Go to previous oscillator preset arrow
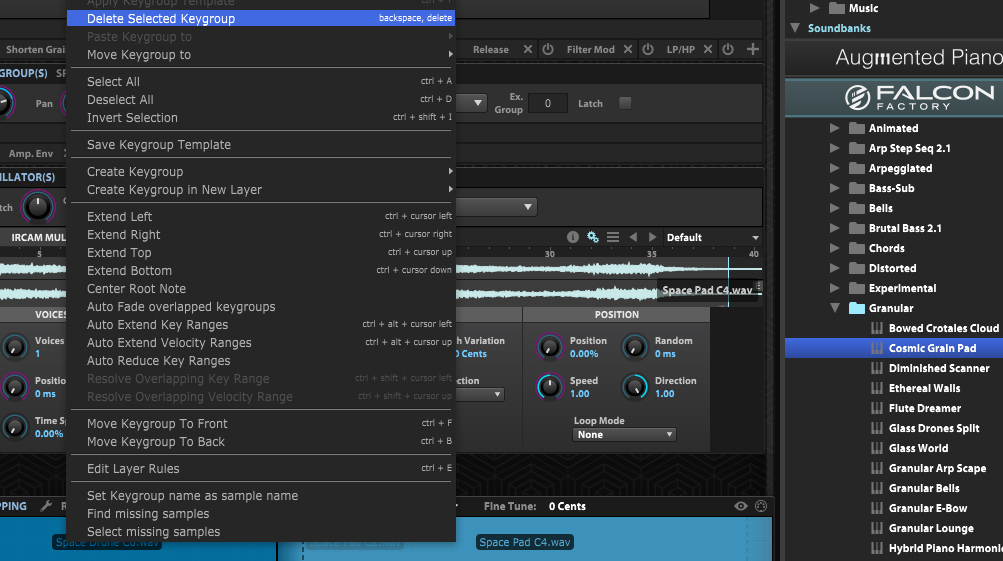 click(633, 237)
